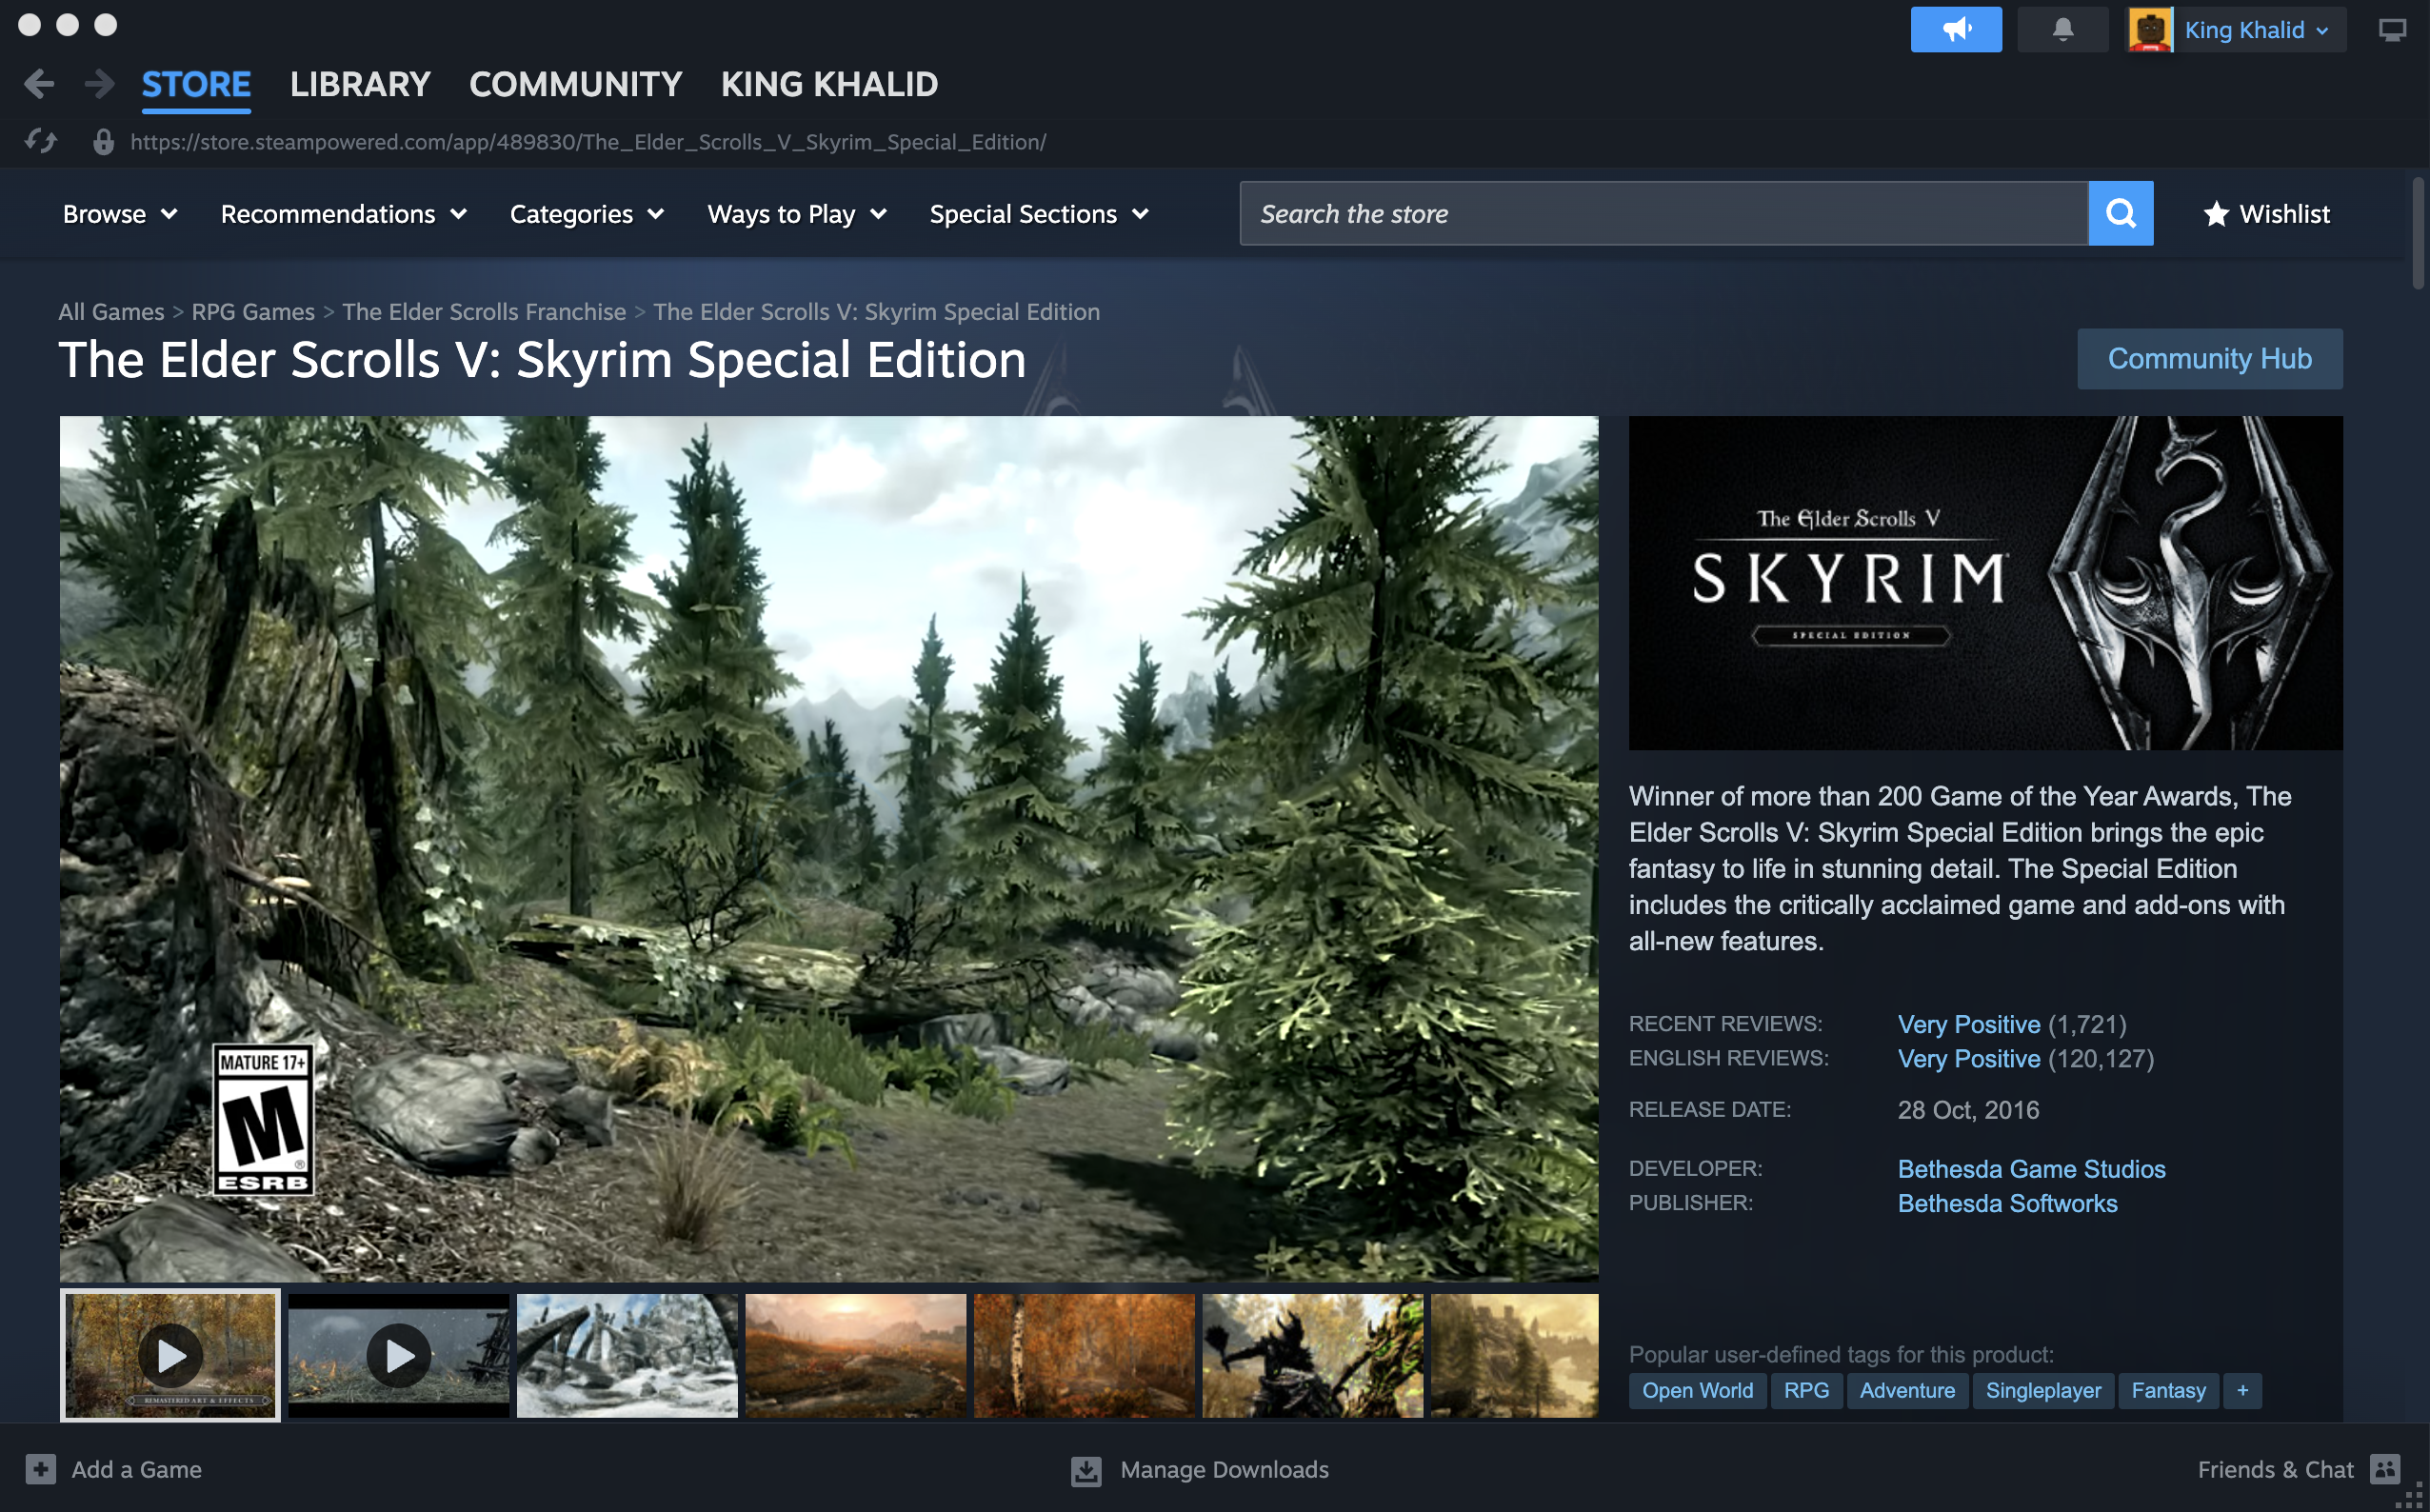The height and width of the screenshot is (1512, 2430).
Task: Open Manage Downloads
Action: [x=1200, y=1468]
